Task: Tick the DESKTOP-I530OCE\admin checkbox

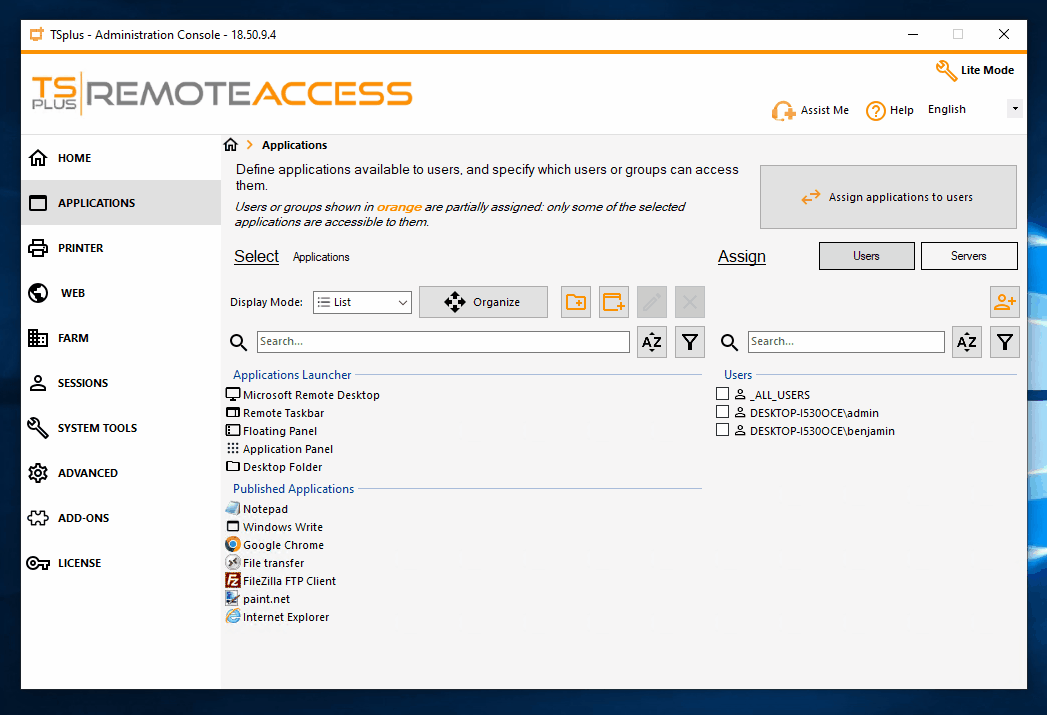Action: coord(722,413)
